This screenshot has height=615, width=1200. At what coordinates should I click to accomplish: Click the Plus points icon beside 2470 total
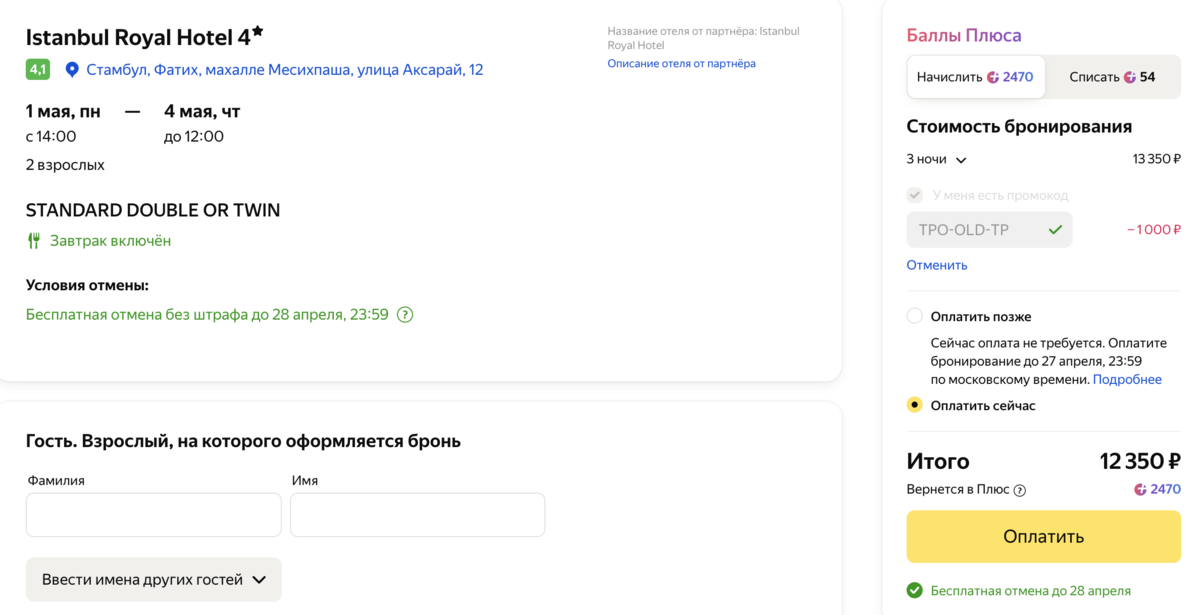1140,490
